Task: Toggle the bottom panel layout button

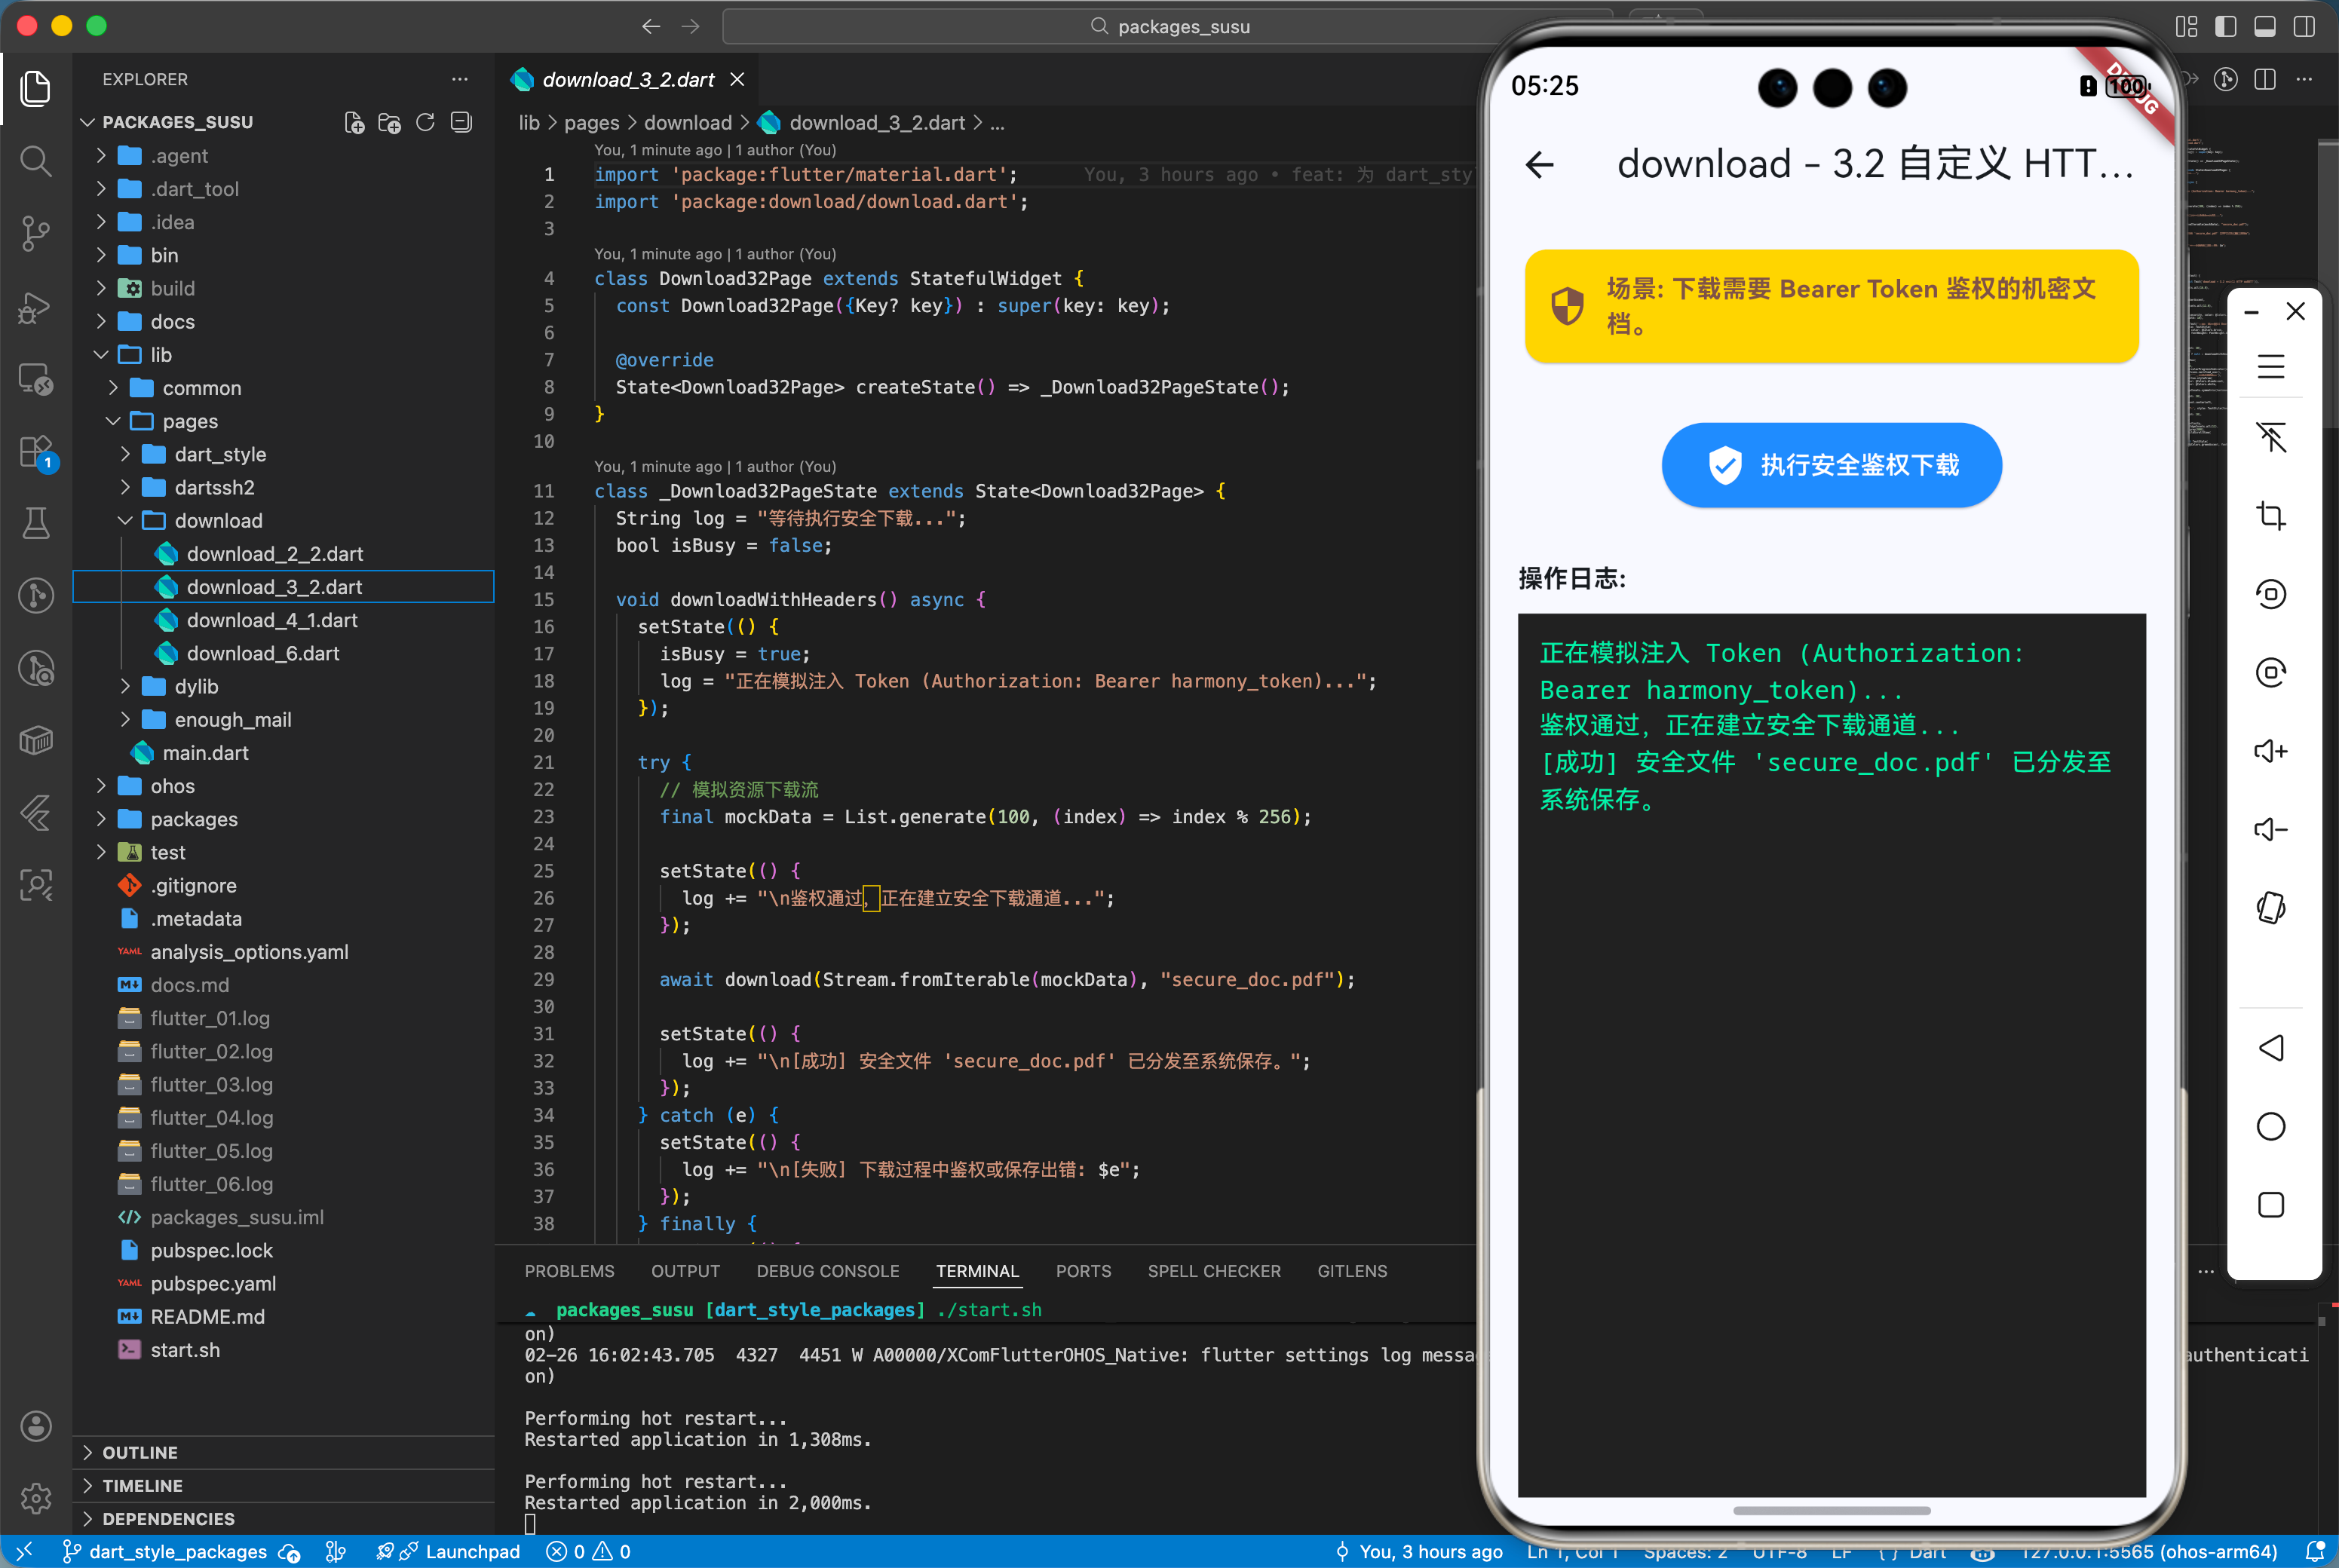Action: pyautogui.click(x=2265, y=26)
